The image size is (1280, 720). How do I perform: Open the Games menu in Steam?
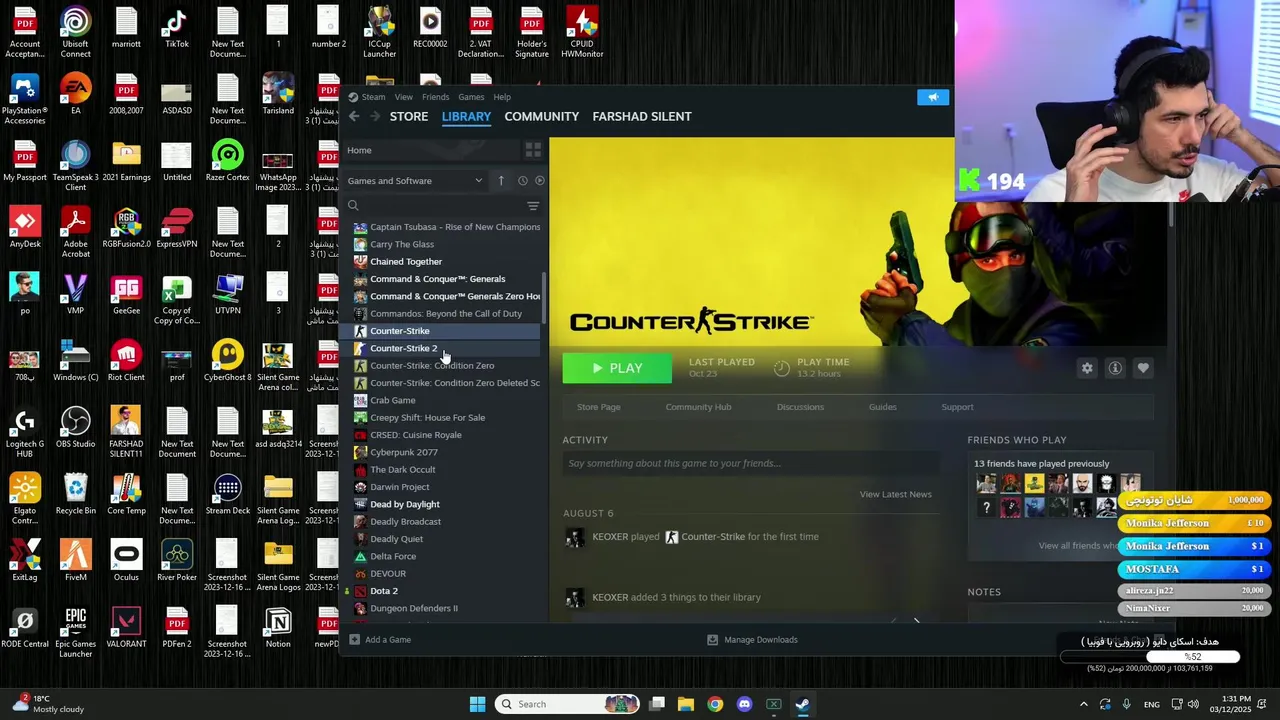471,97
